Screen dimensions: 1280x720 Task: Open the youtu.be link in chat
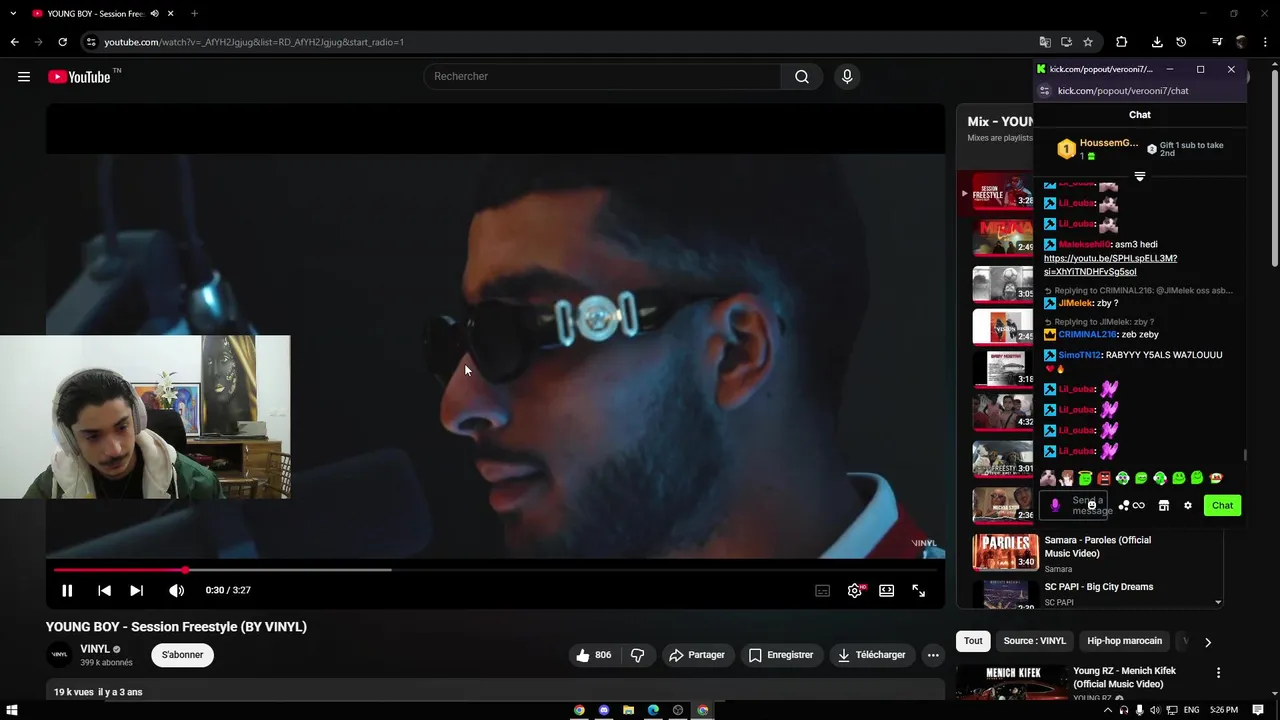coord(1110,265)
